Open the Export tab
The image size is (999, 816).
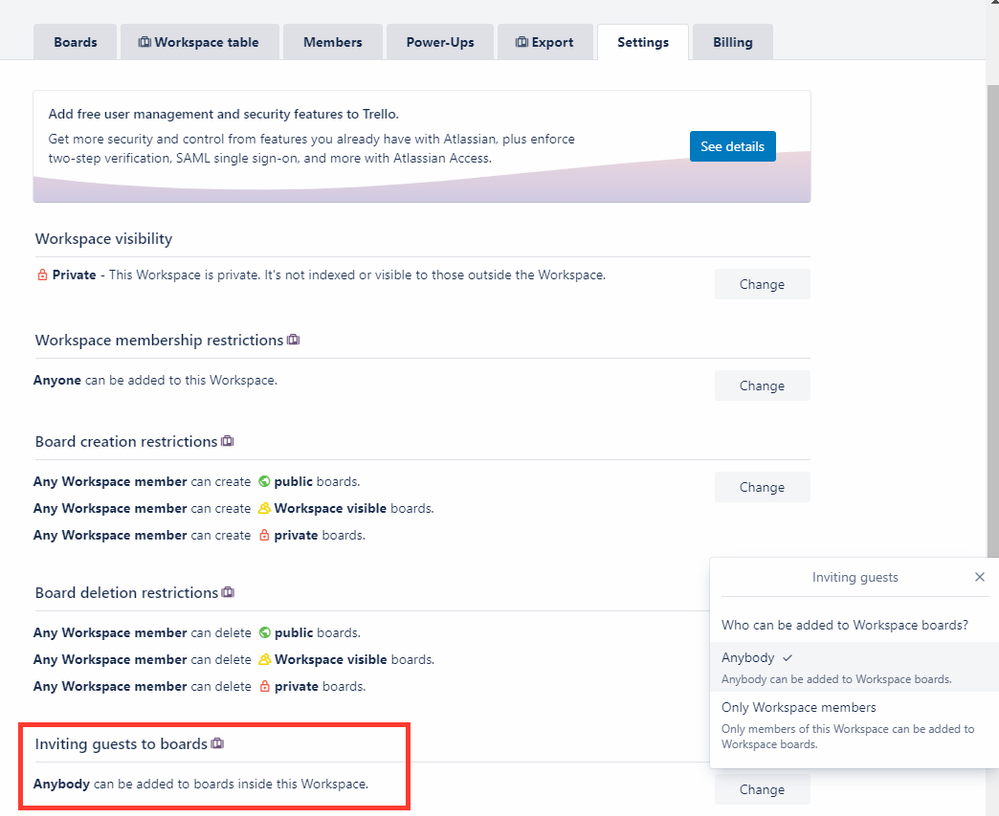[545, 42]
